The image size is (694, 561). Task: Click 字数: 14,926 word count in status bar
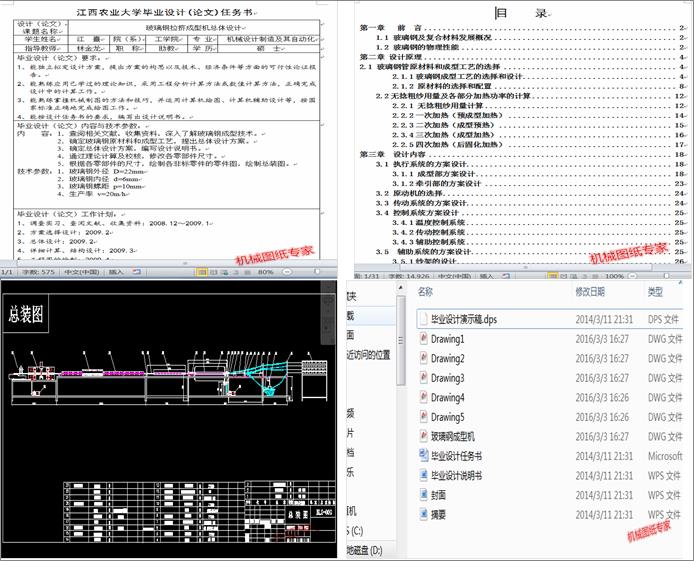[x=409, y=276]
